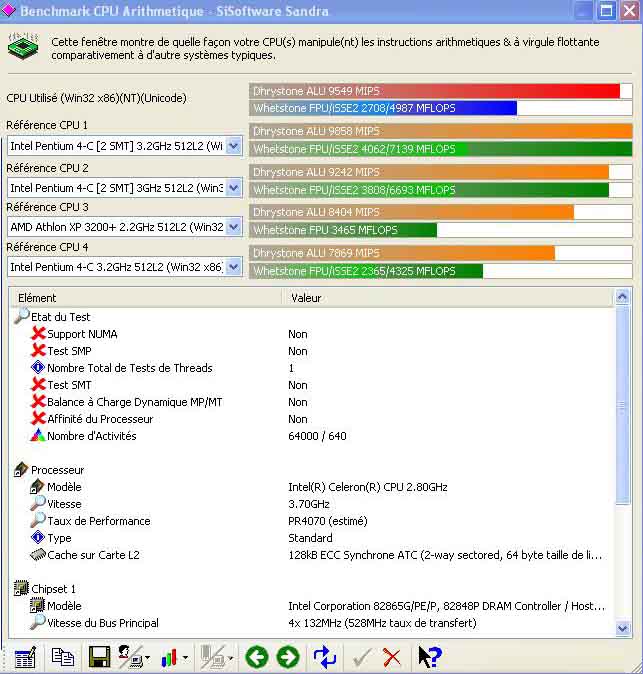This screenshot has height=674, width=643.
Task: Save results with the floppy disk icon
Action: point(99,657)
